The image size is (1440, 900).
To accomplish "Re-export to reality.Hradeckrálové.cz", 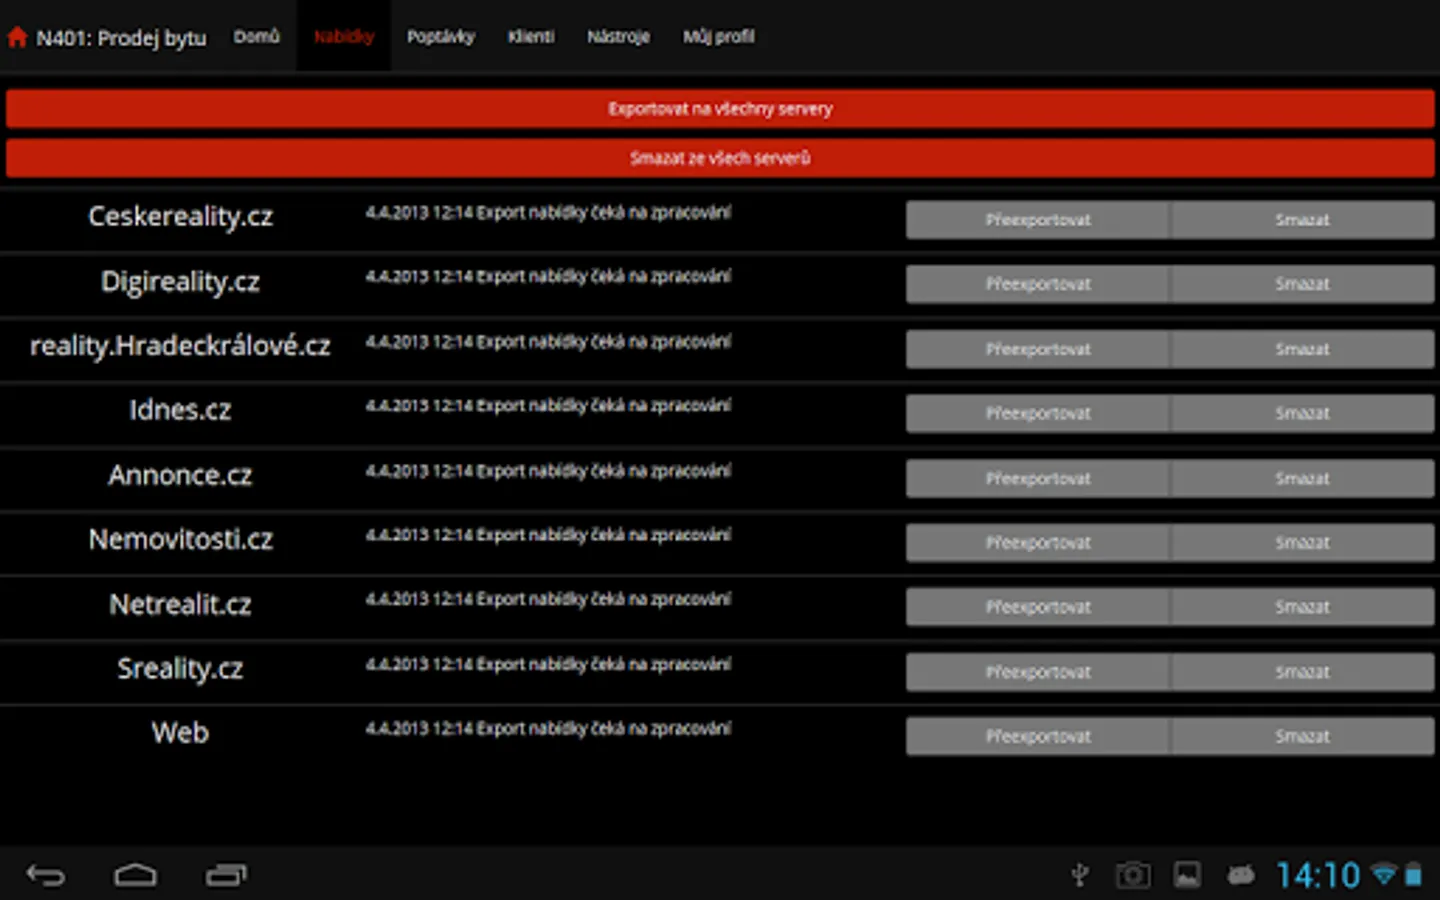I will coord(1038,349).
